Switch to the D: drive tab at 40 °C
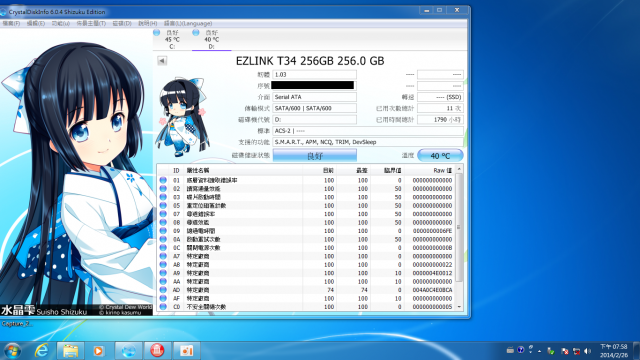Screen dimensions: 640x360 coord(211,39)
